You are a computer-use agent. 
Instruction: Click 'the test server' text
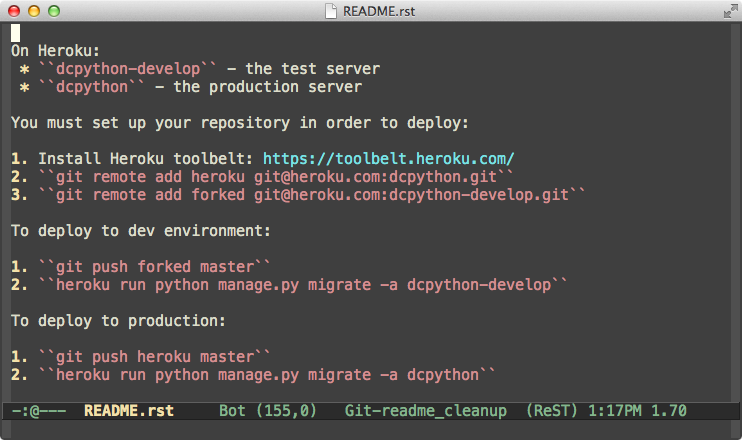click(312, 69)
